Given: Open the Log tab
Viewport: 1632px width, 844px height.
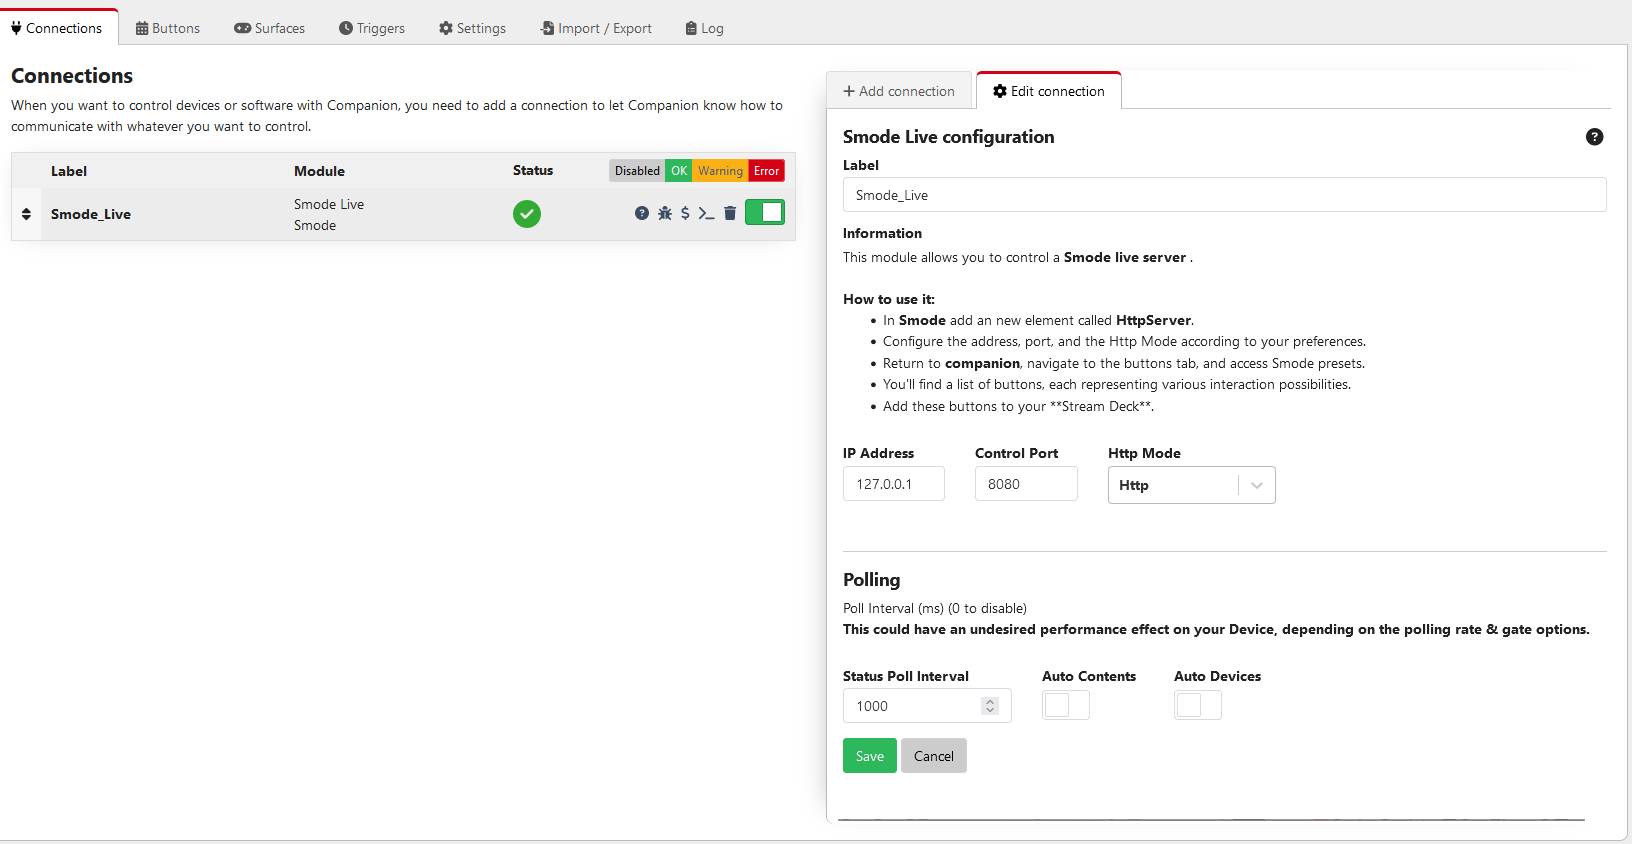Looking at the screenshot, I should coord(705,28).
